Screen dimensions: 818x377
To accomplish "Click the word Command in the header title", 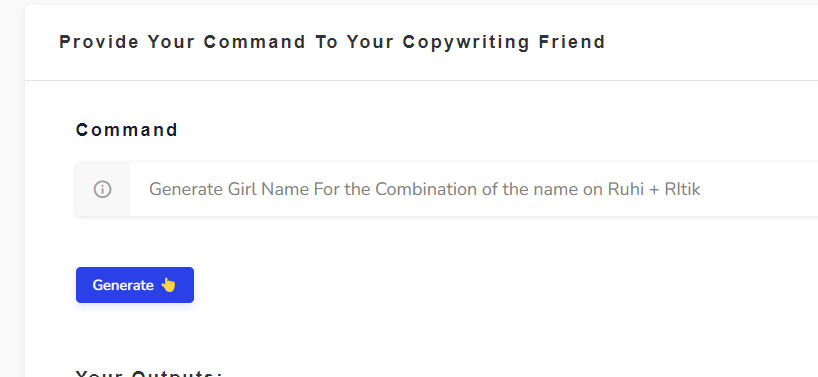I will point(255,42).
